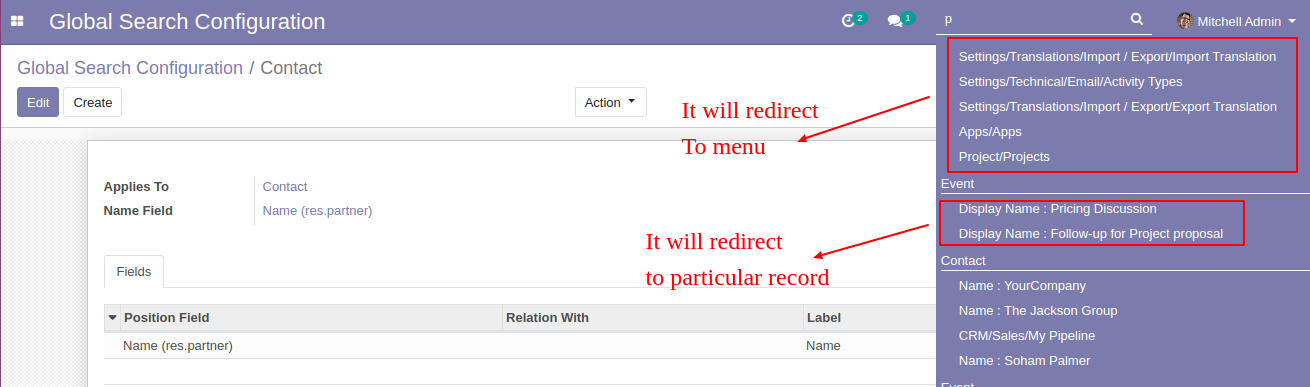Select CRM/Sales/My Pipeline result

[1027, 336]
